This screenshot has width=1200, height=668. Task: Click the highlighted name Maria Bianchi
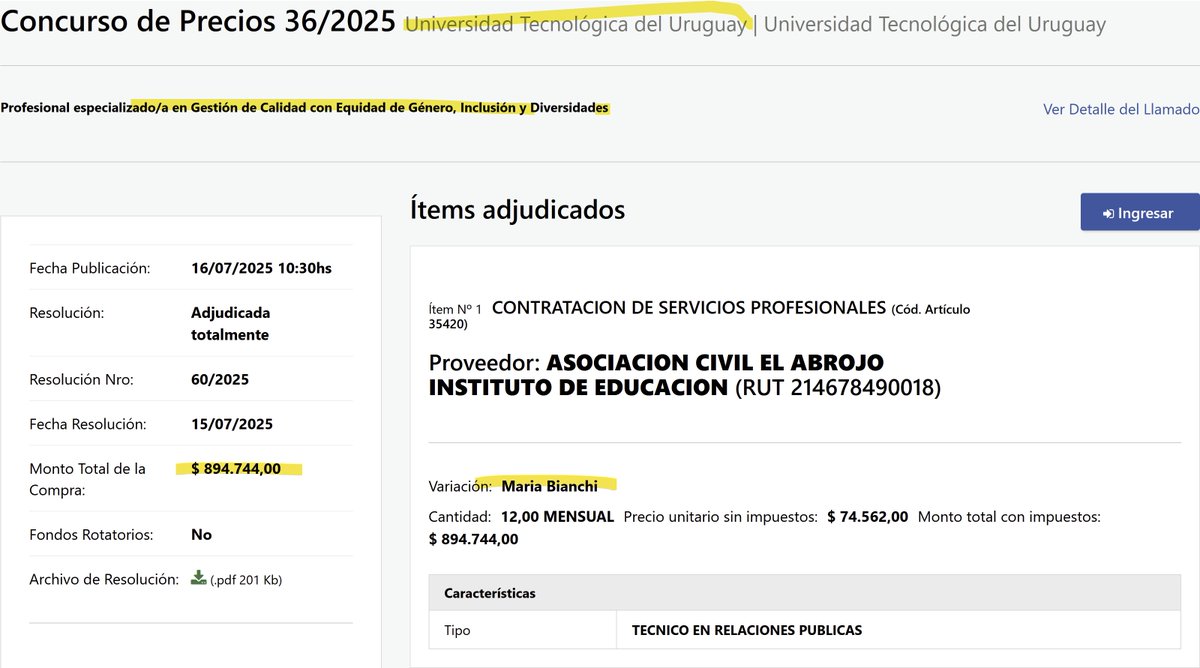[550, 485]
